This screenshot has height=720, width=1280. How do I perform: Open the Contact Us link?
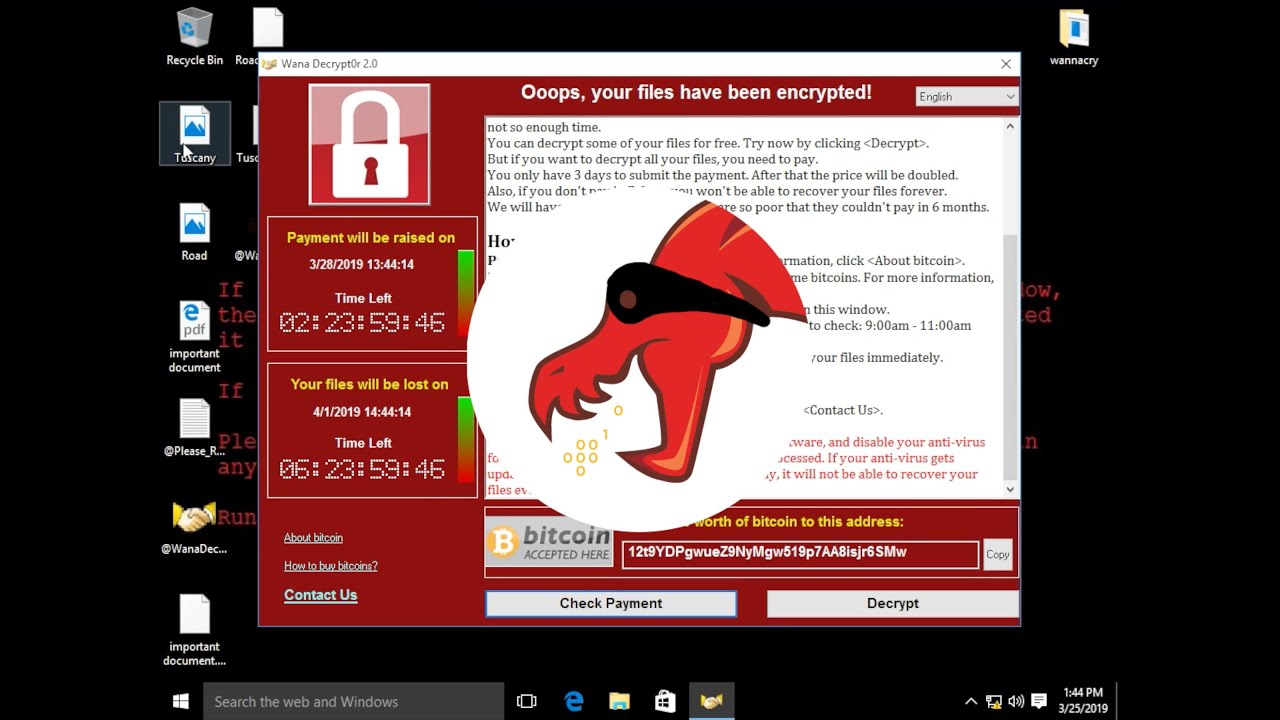320,595
